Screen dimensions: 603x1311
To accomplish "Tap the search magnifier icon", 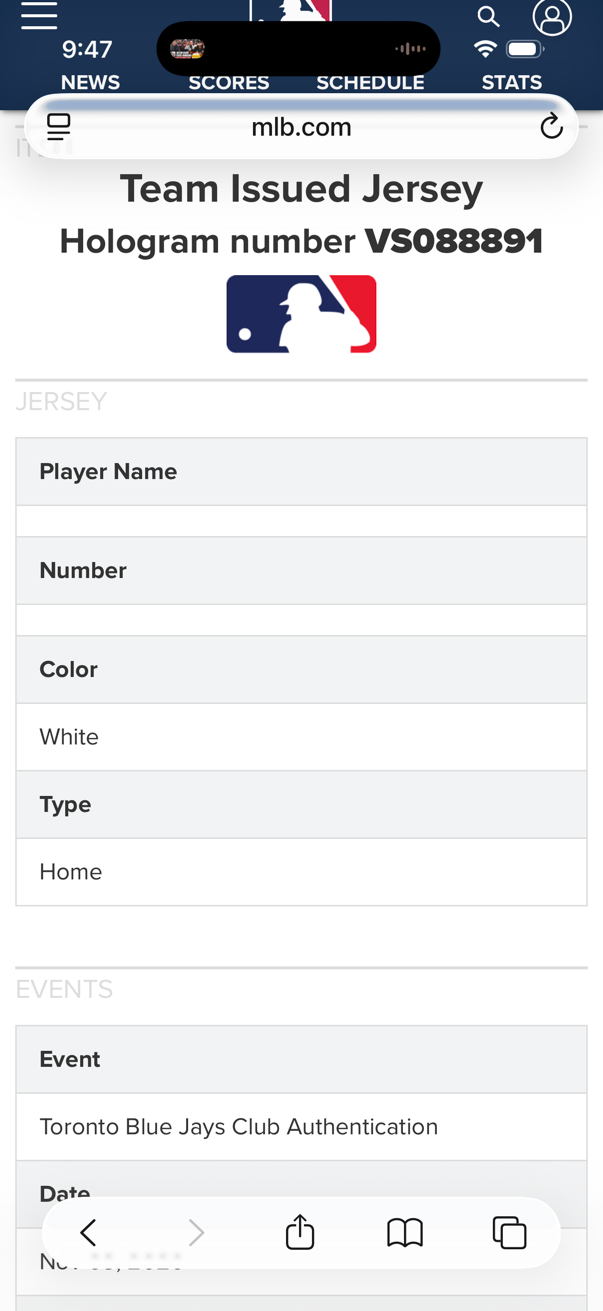I will point(488,16).
